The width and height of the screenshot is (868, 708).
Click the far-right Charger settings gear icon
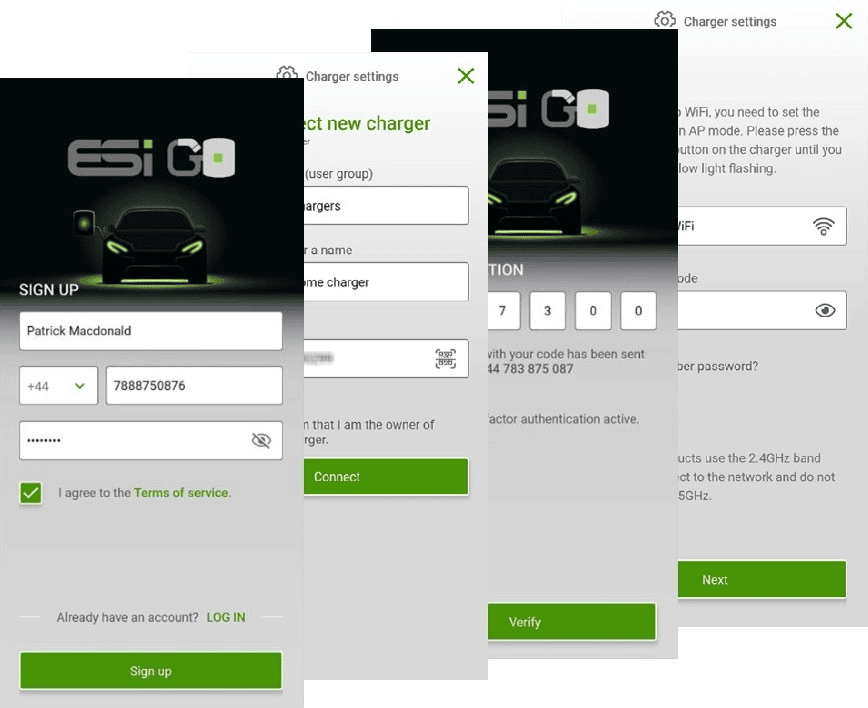point(664,20)
